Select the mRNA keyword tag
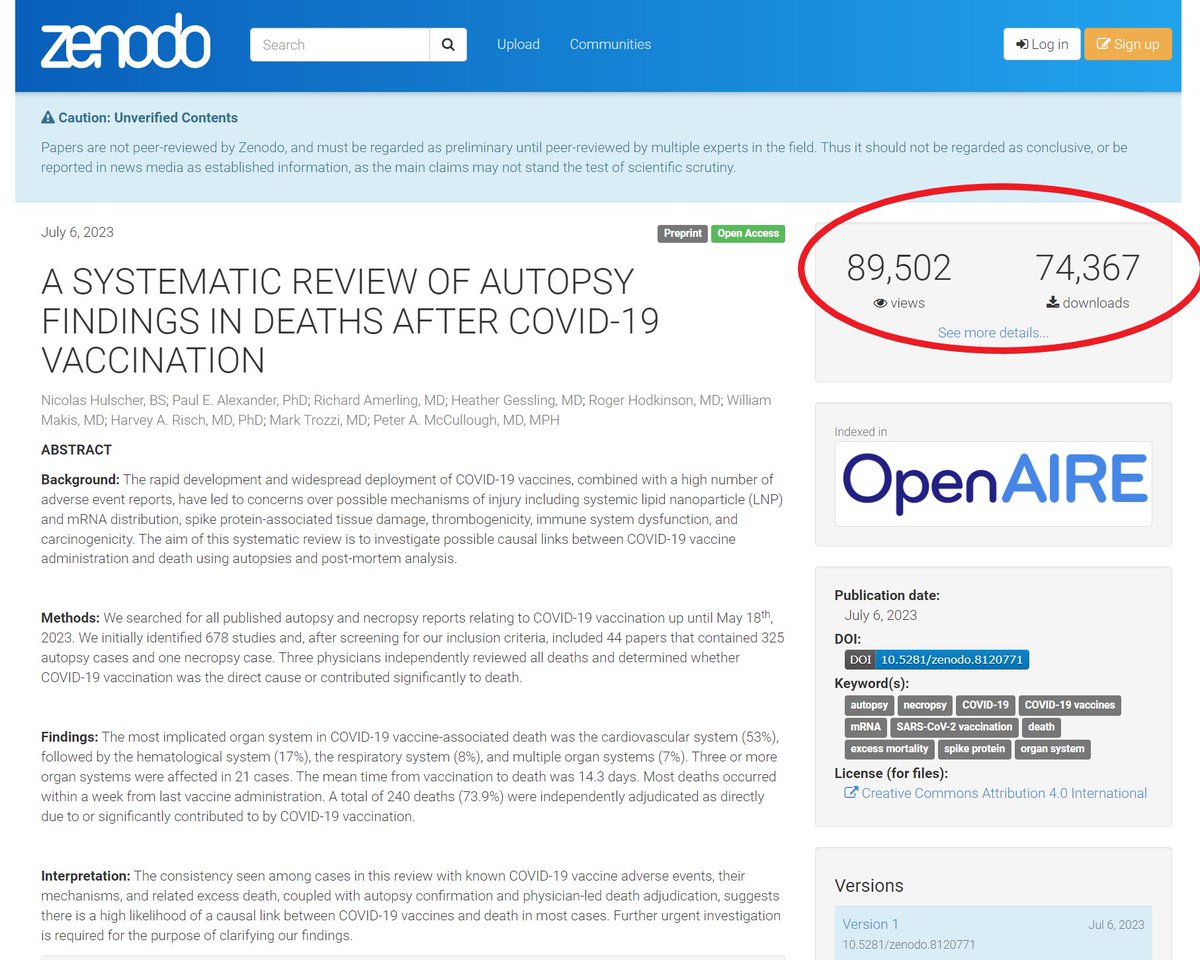Viewport: 1200px width, 960px height. tap(865, 727)
